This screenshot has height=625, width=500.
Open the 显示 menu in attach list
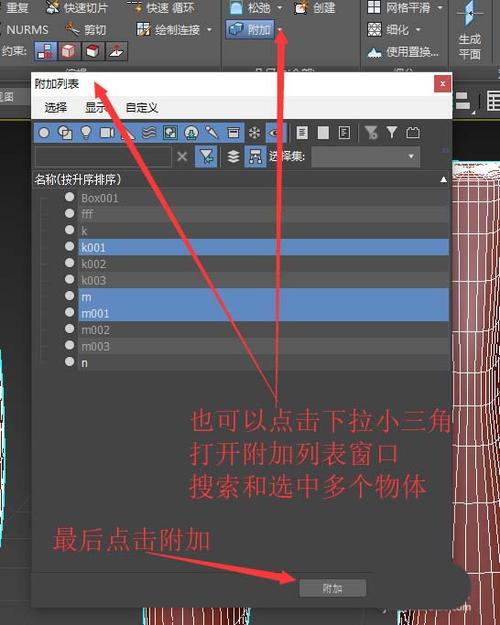pyautogui.click(x=96, y=108)
